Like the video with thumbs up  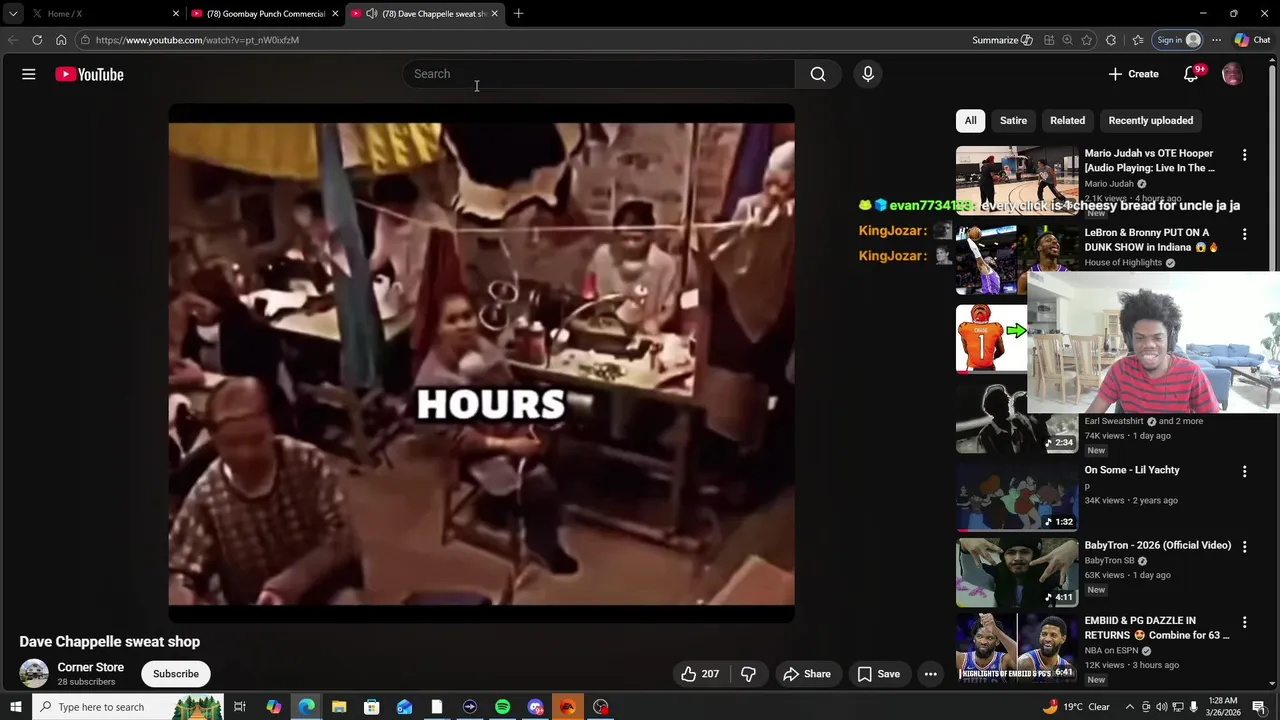700,674
